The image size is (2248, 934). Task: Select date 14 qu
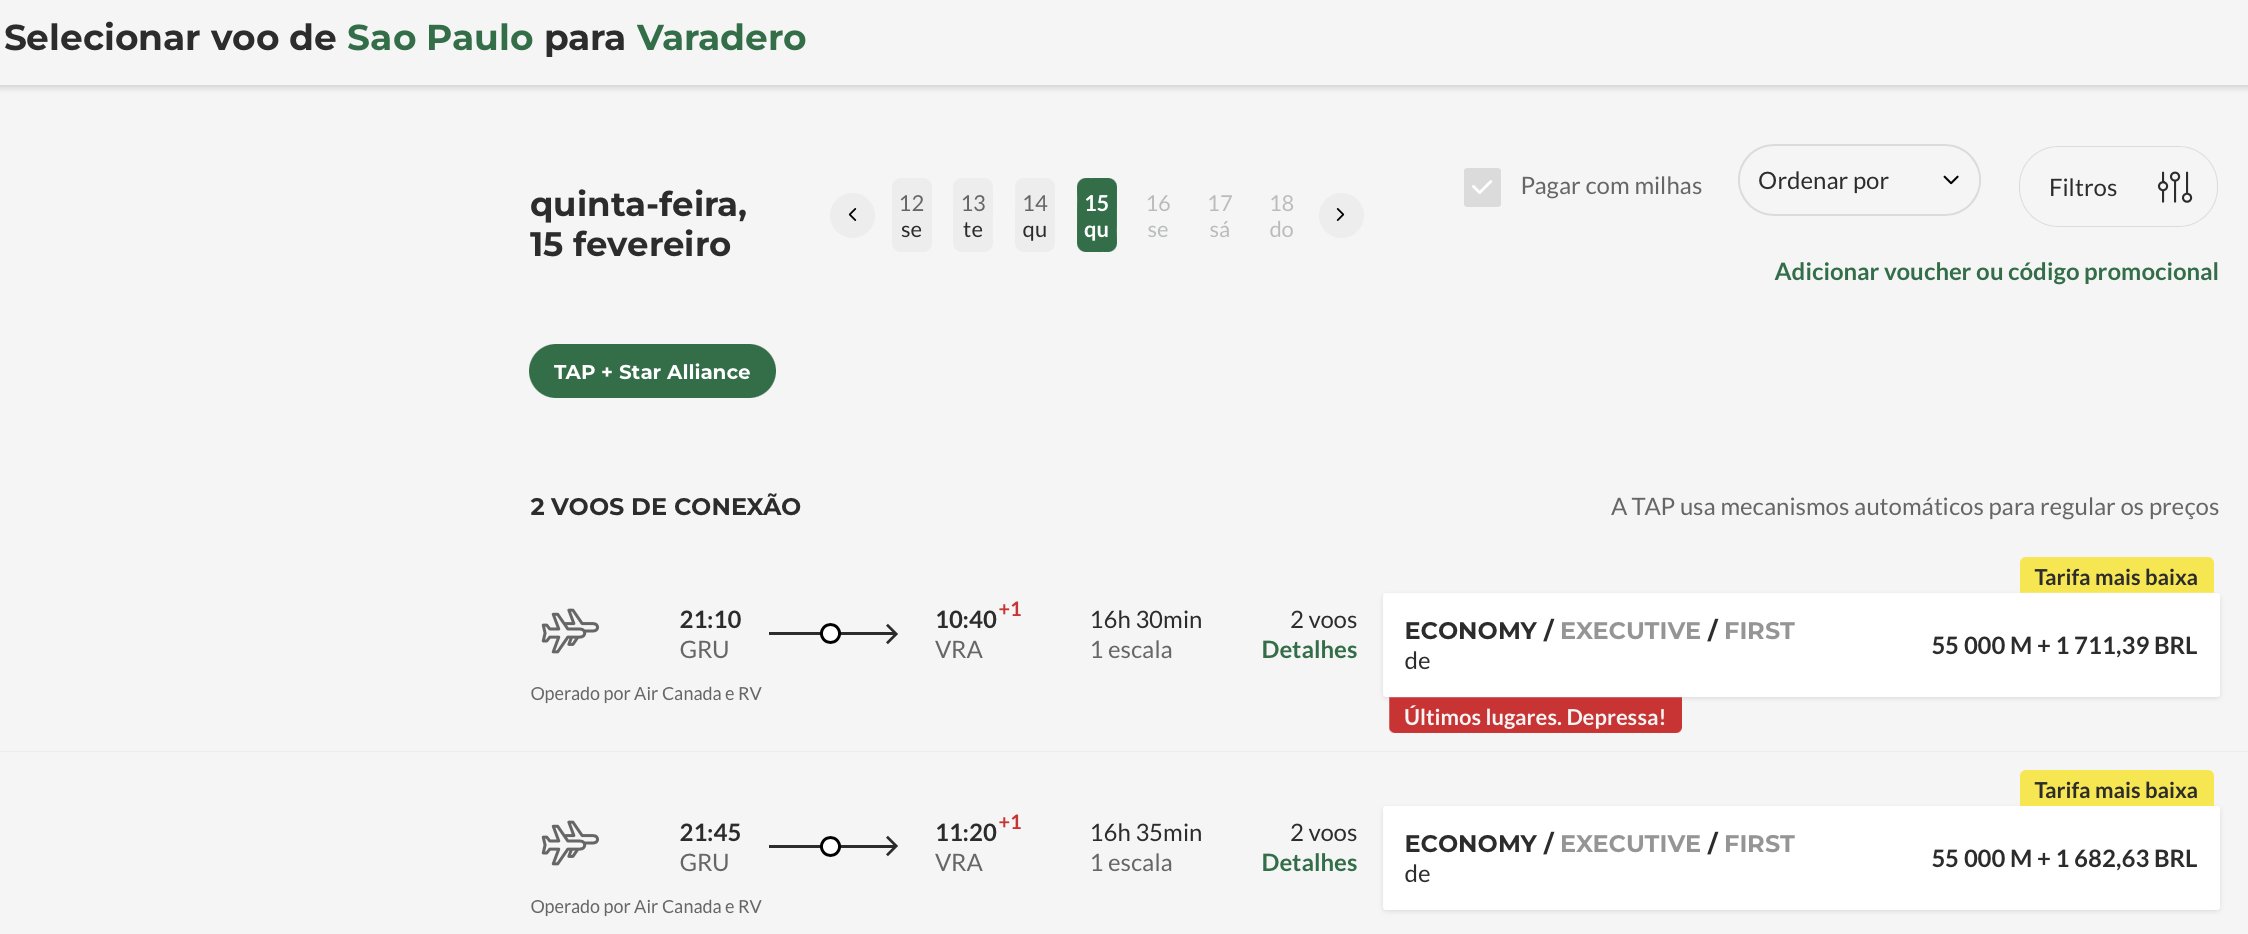(x=1035, y=215)
